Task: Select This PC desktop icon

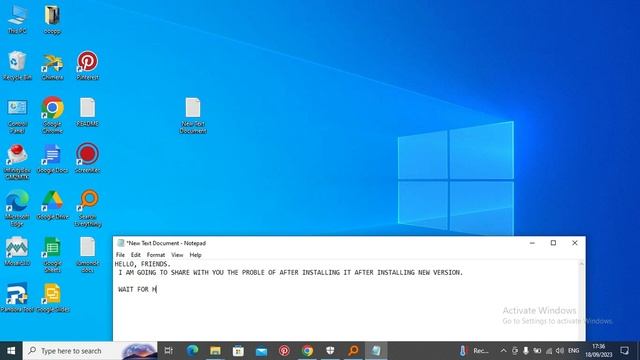Action: 17,20
